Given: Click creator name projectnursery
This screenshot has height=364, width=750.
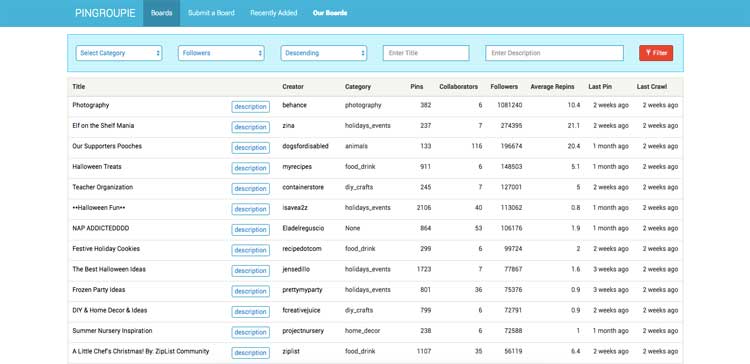Looking at the screenshot, I should [x=303, y=331].
